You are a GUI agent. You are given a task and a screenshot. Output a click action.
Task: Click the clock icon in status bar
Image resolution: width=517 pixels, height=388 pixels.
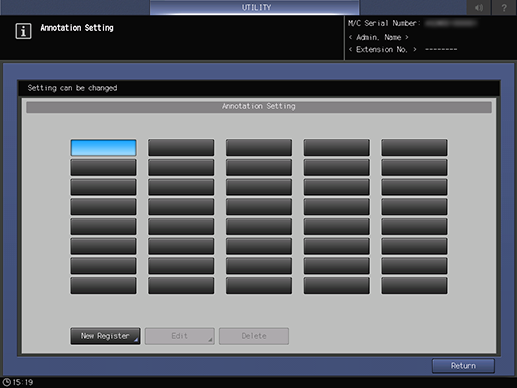(7, 382)
